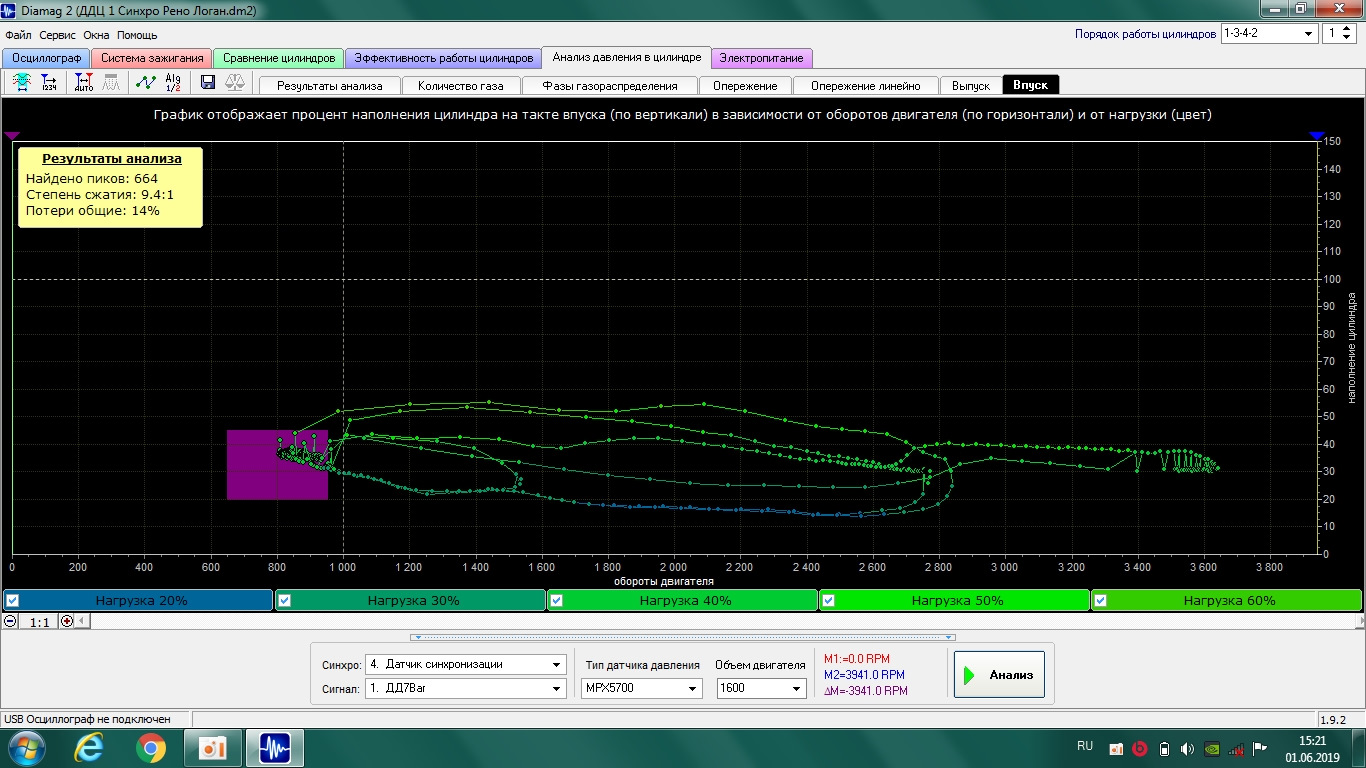Click the blue marker 1234 numbering icon
The height and width of the screenshot is (768, 1366).
click(49, 83)
